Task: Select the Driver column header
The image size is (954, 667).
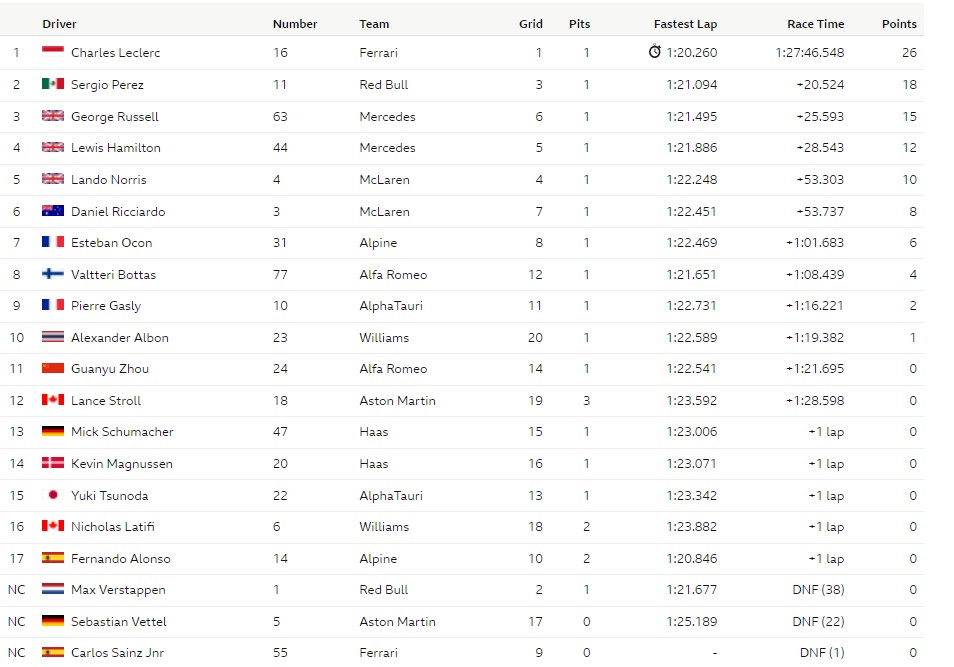Action: 59,24
